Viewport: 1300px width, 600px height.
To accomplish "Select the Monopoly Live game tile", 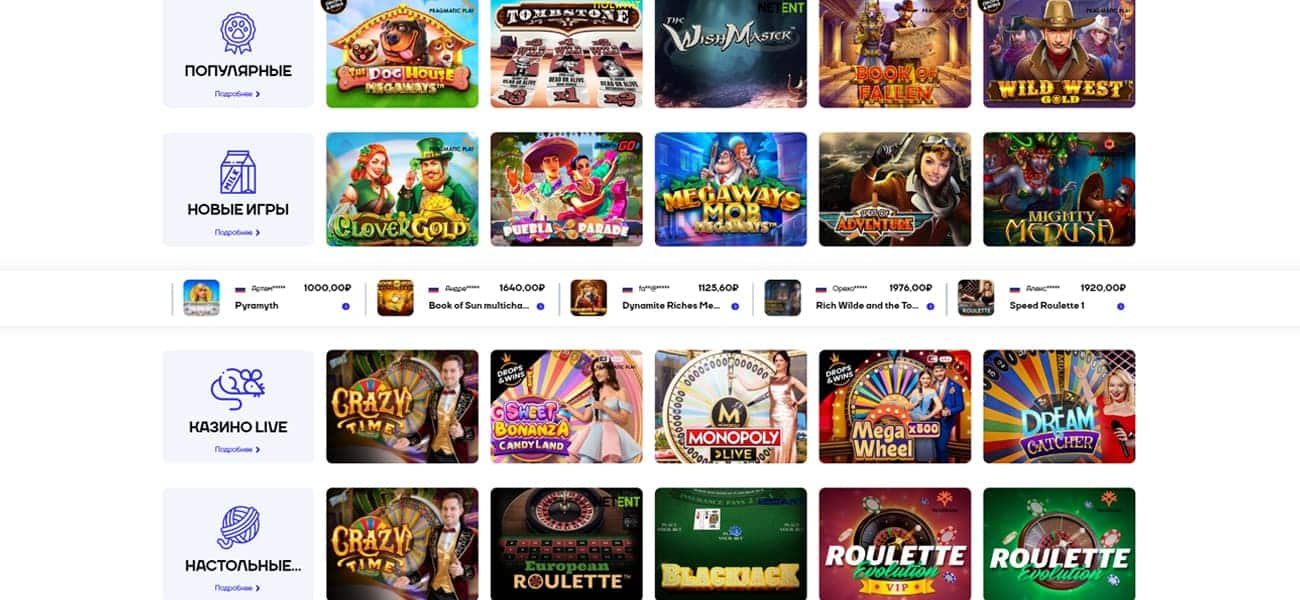I will (731, 406).
